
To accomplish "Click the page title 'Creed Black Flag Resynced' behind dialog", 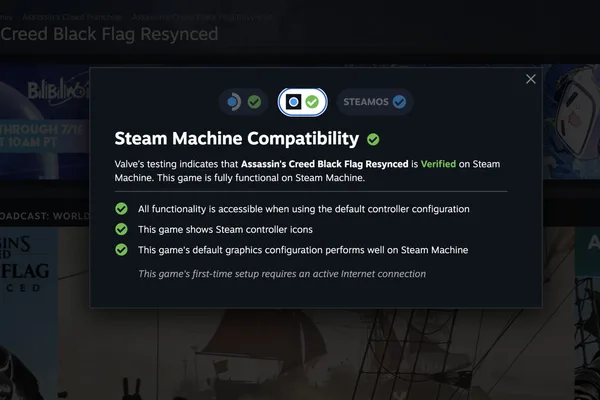I will [x=109, y=34].
